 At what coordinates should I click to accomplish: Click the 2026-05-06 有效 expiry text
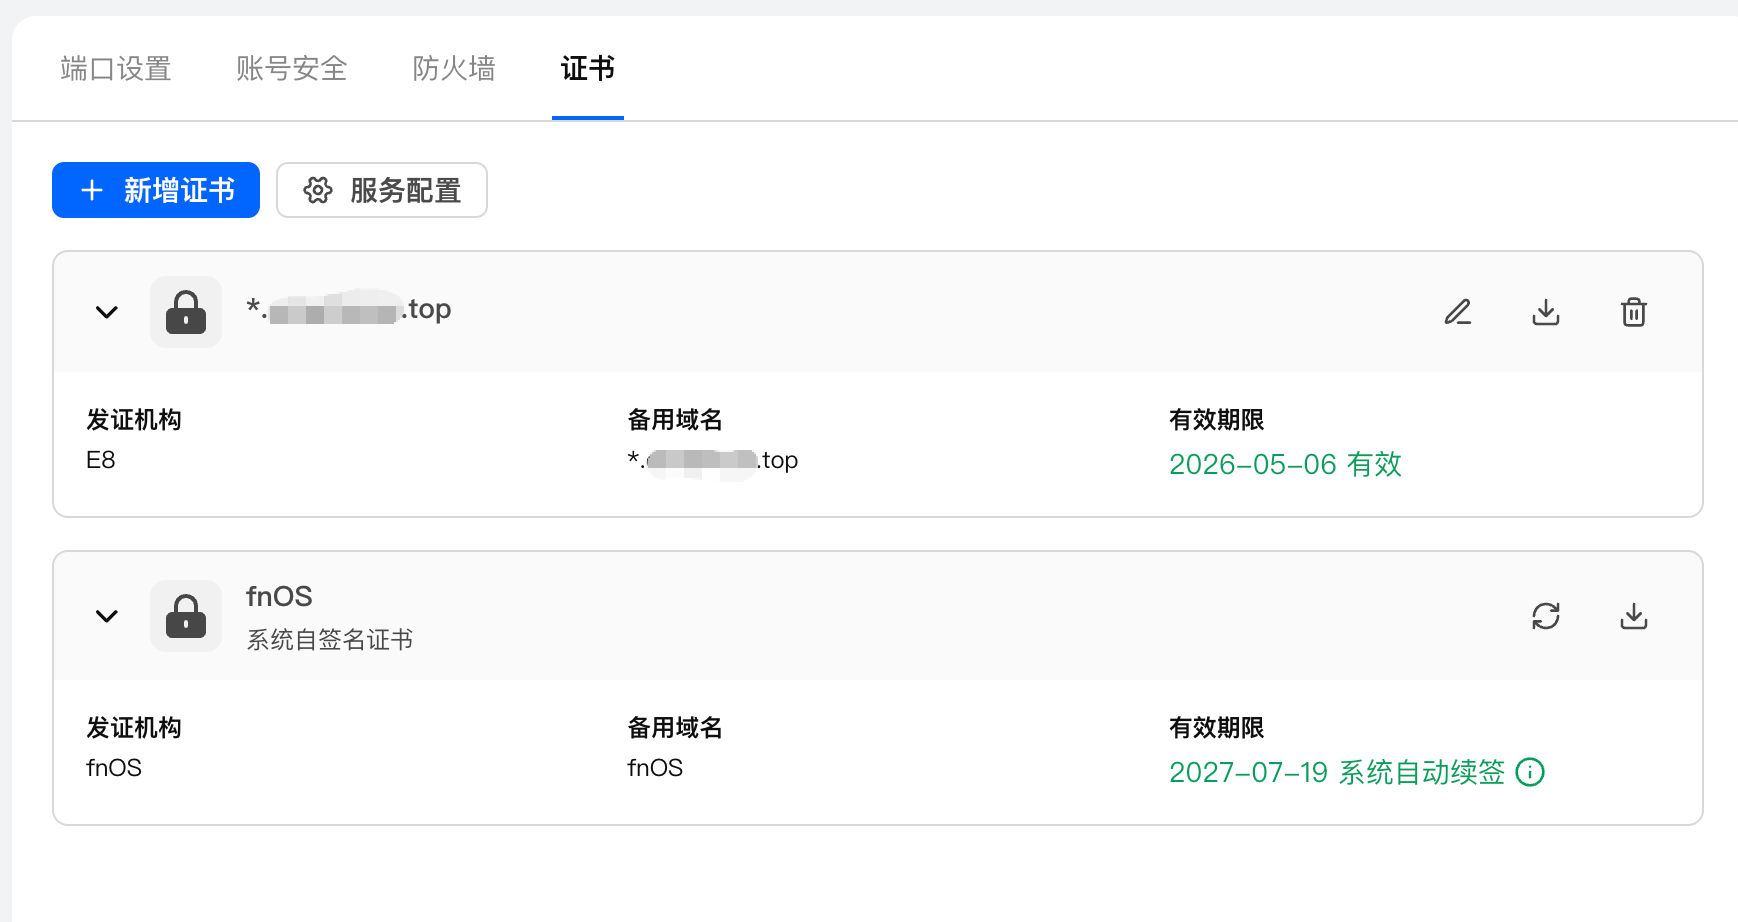click(1285, 464)
